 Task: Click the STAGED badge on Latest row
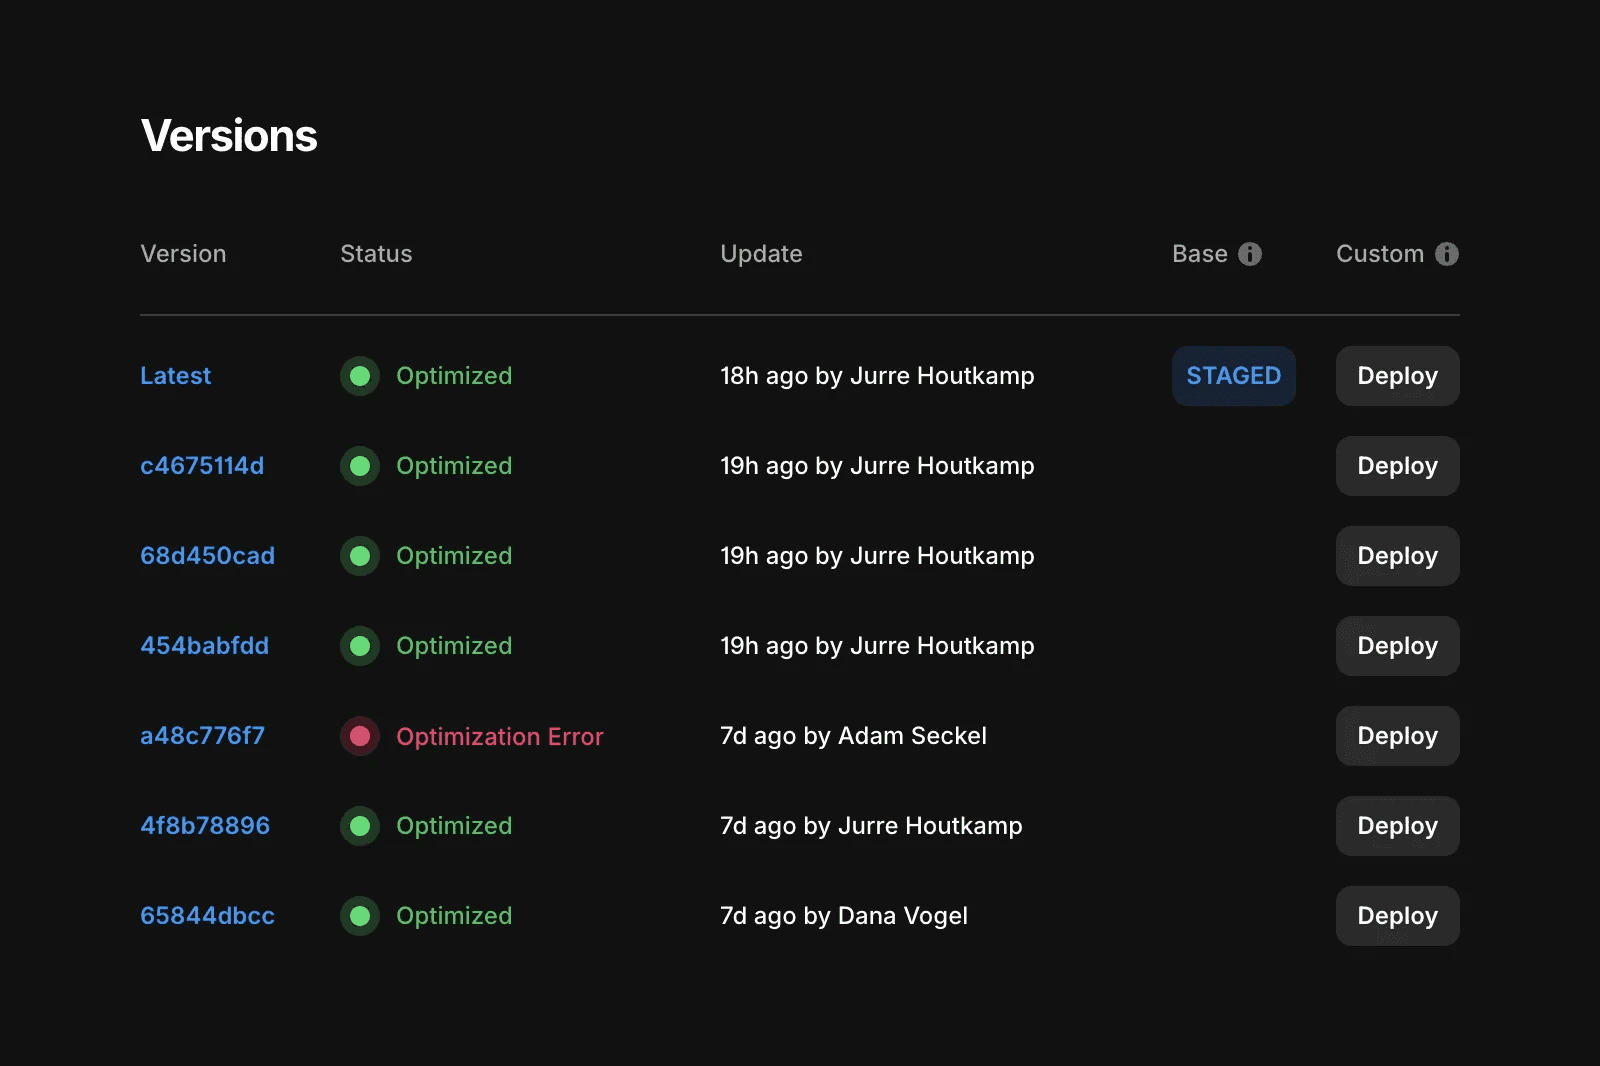1234,376
